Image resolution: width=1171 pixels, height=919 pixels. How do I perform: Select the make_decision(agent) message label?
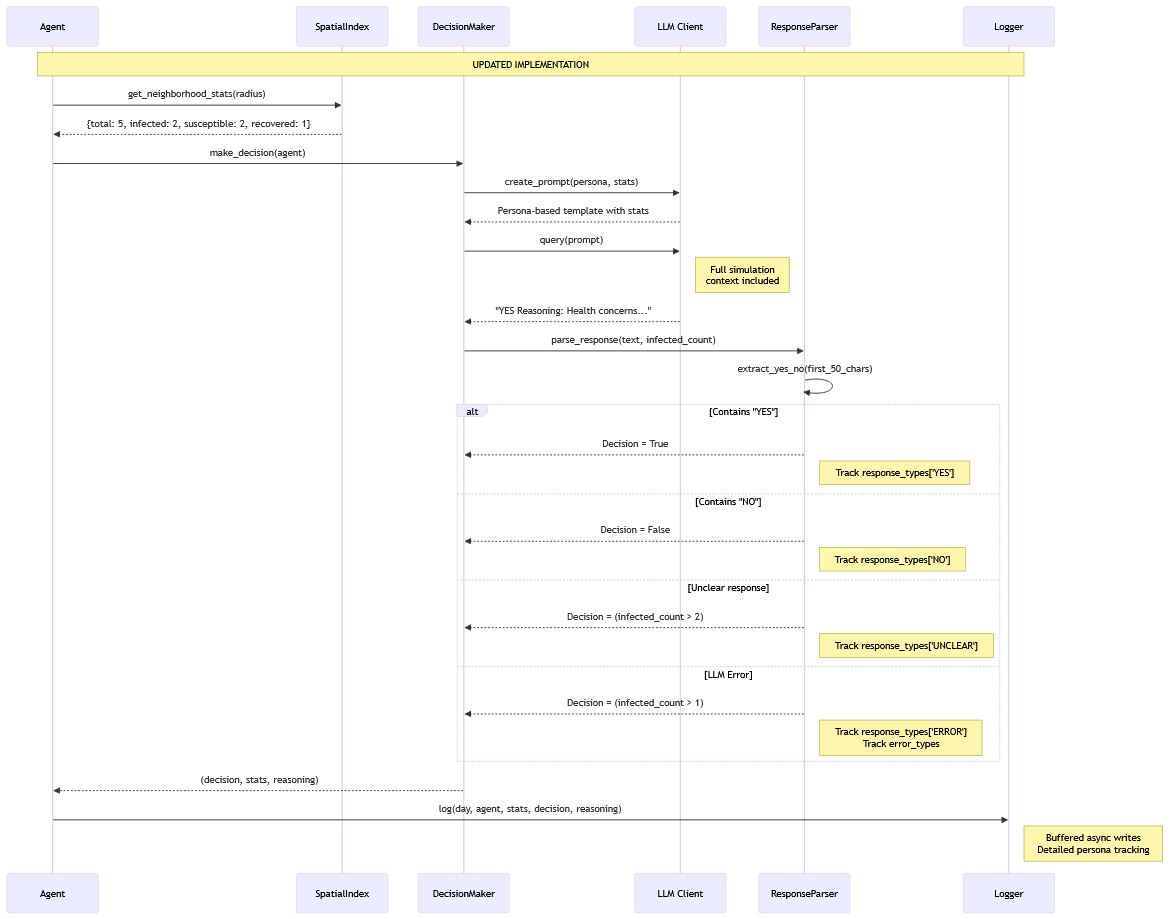[257, 152]
